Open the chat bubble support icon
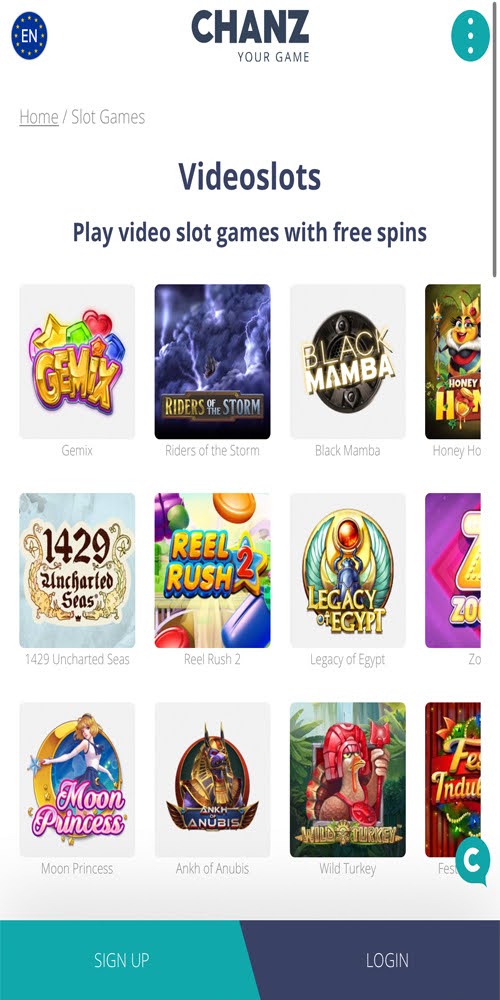The image size is (500, 1000). click(473, 860)
